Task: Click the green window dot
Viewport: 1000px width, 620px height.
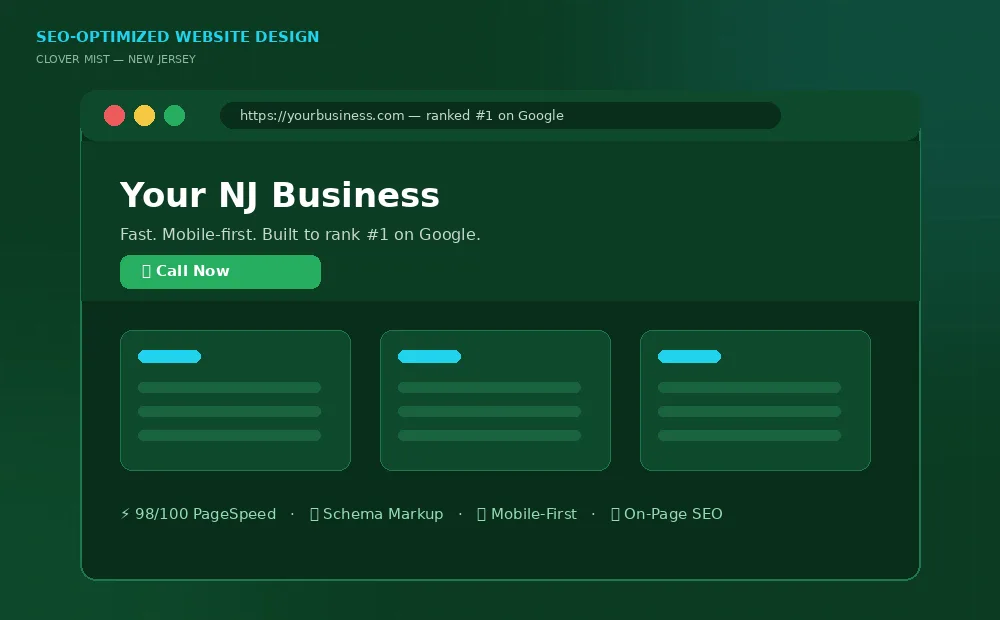Action: [x=175, y=115]
